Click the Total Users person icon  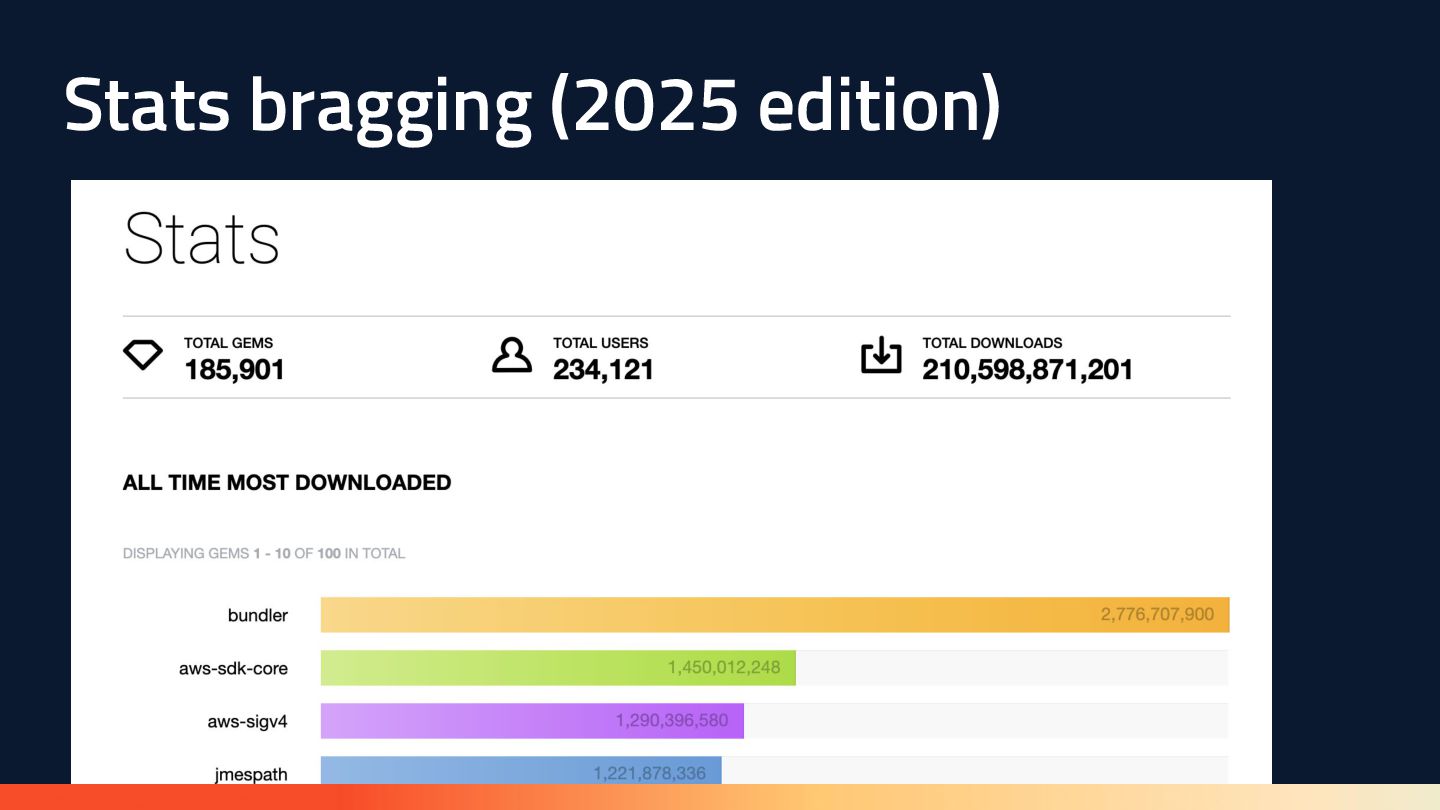(x=512, y=355)
